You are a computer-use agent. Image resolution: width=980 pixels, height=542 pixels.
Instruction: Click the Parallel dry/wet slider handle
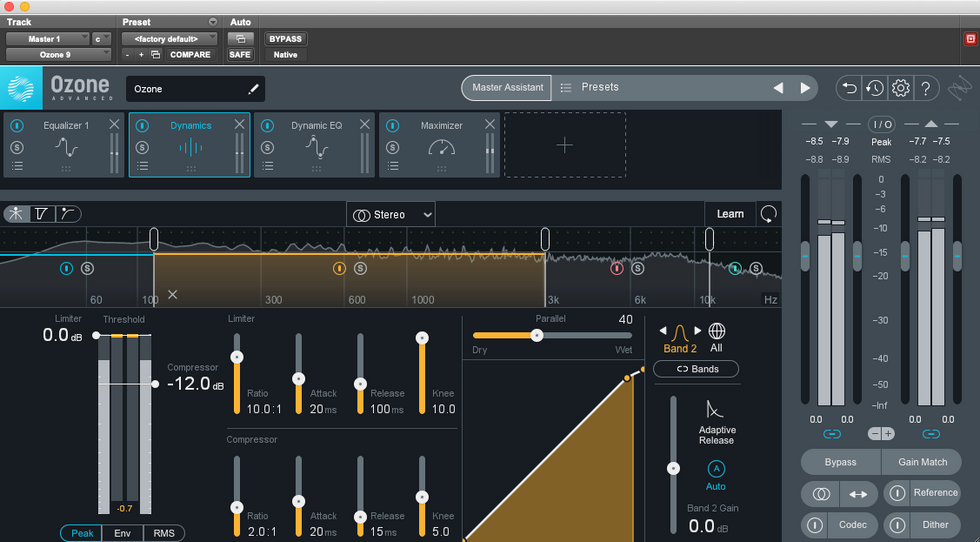click(x=537, y=336)
